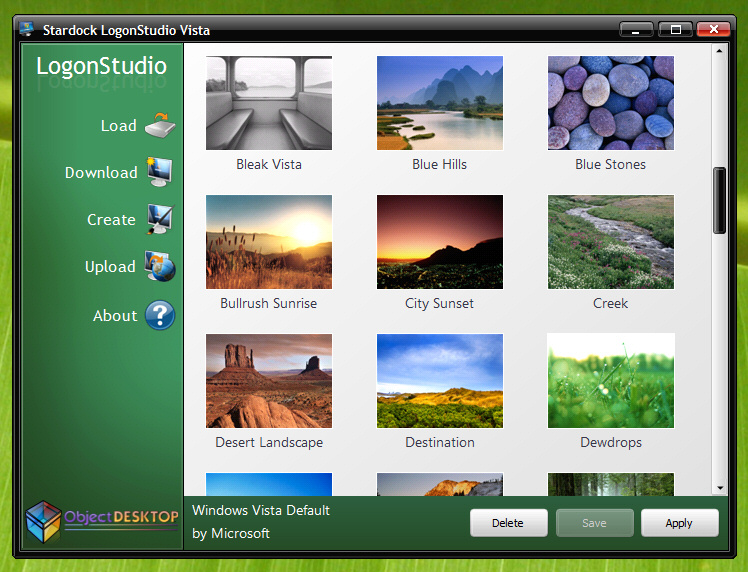Open the About question mark icon
The image size is (748, 572).
click(160, 315)
